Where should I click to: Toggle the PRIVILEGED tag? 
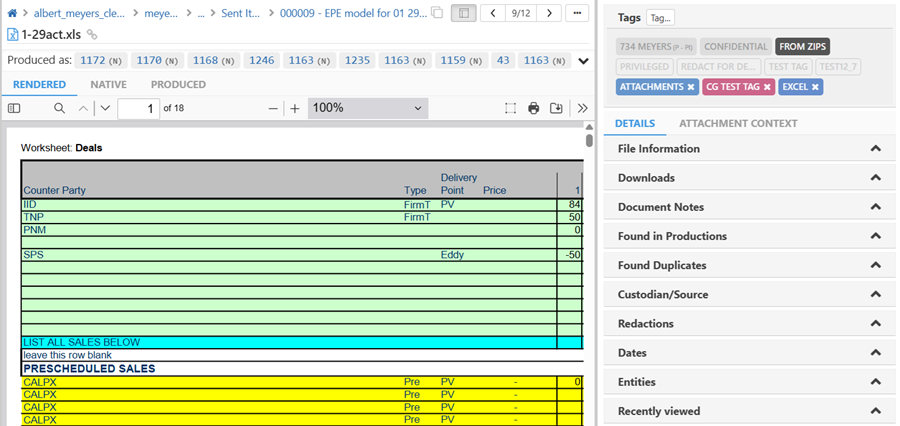click(x=645, y=67)
